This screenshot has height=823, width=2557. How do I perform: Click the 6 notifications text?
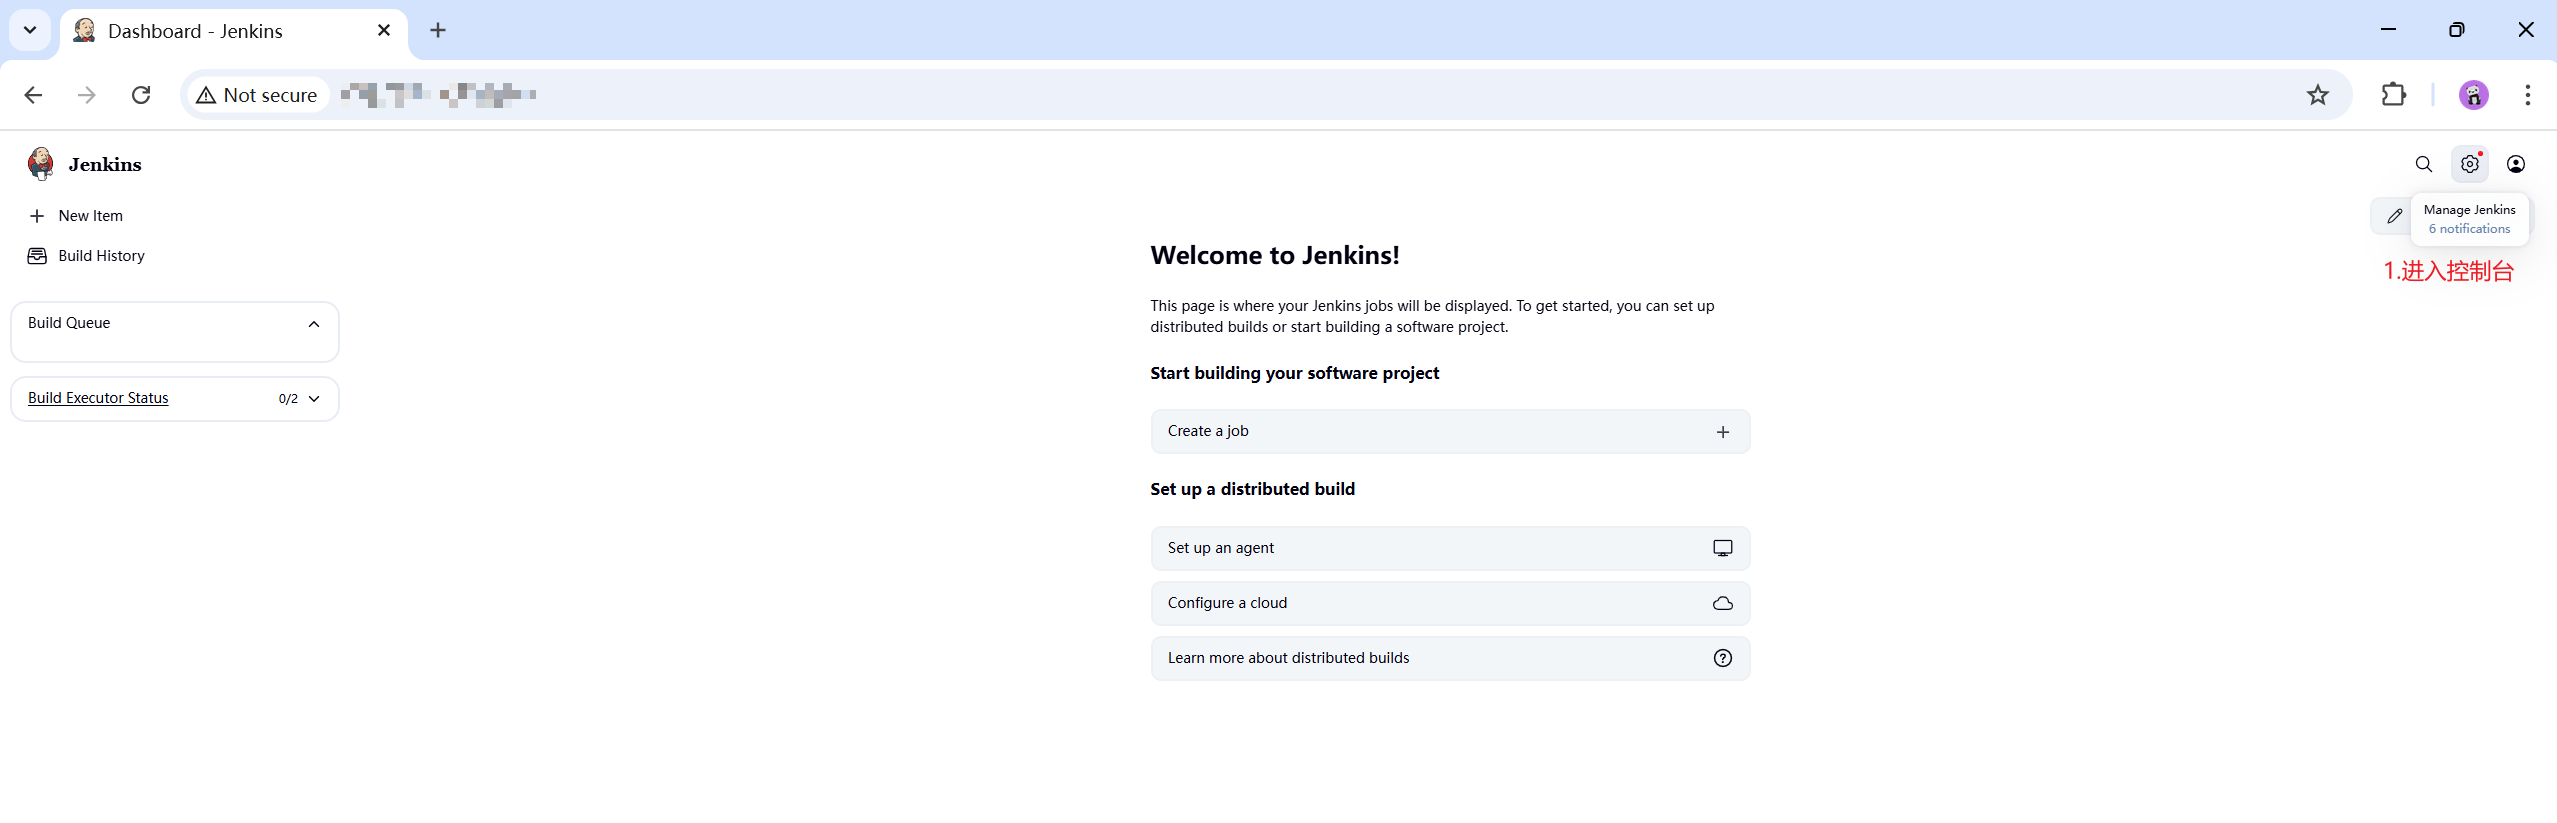(x=2469, y=229)
